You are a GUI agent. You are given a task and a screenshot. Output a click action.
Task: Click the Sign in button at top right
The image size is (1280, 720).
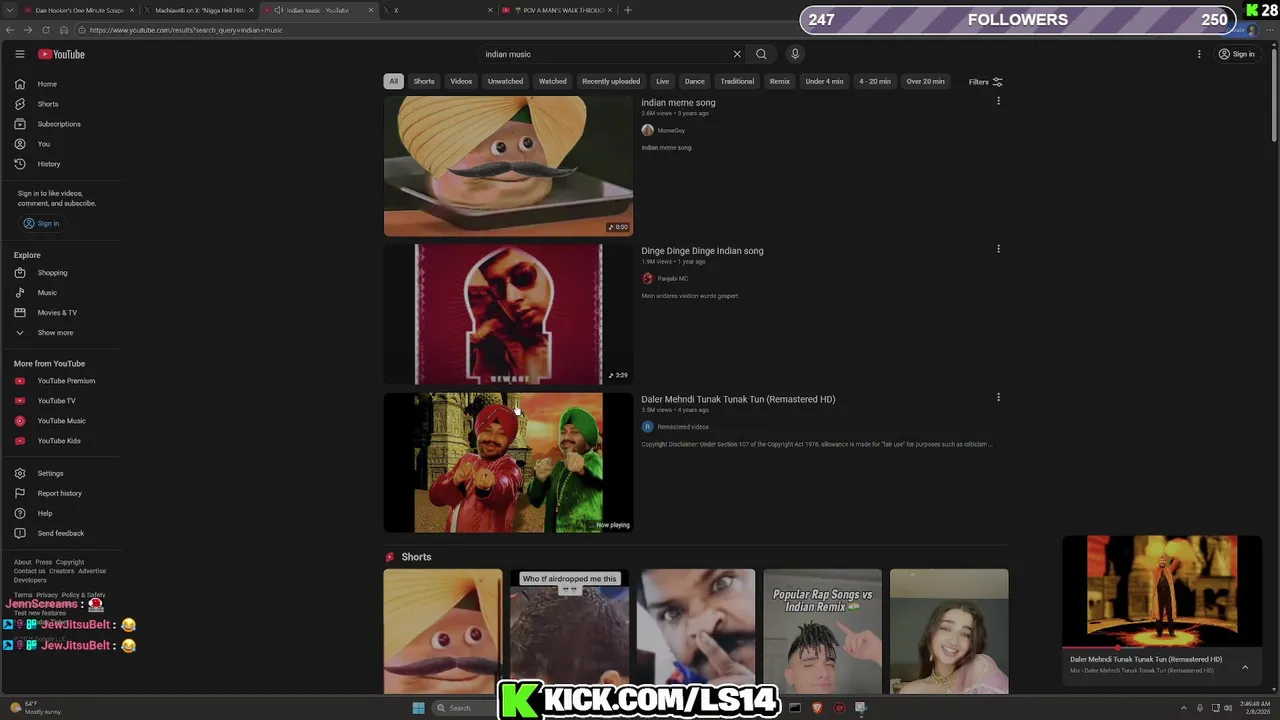coord(1236,54)
